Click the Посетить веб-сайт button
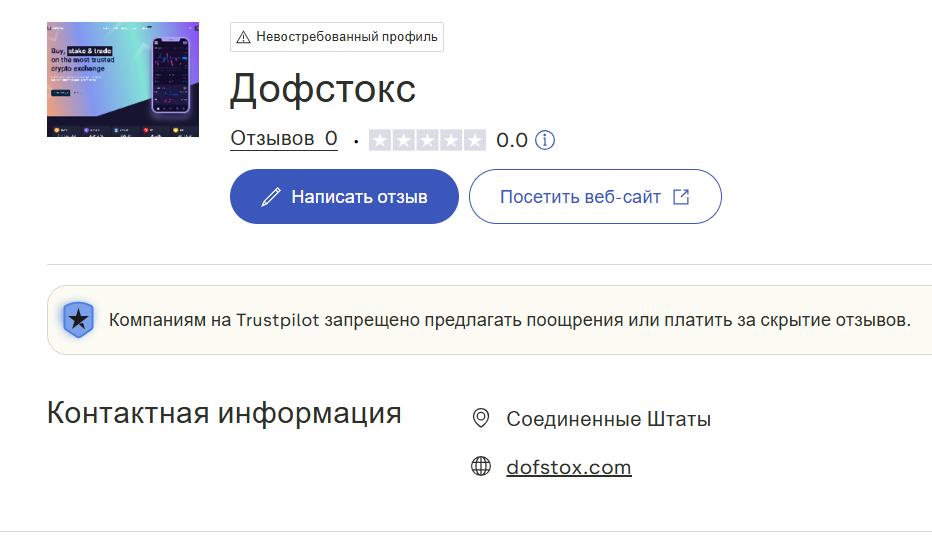Screen dimensions: 932x541 595,197
